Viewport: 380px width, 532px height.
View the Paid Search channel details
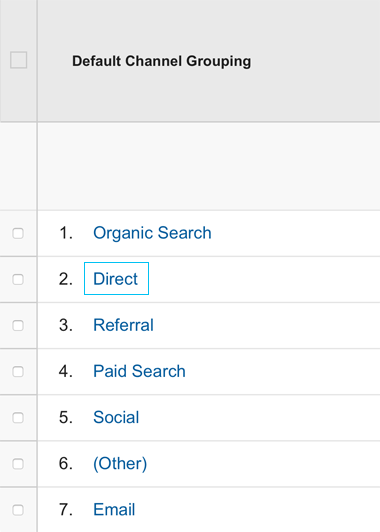[x=139, y=371]
